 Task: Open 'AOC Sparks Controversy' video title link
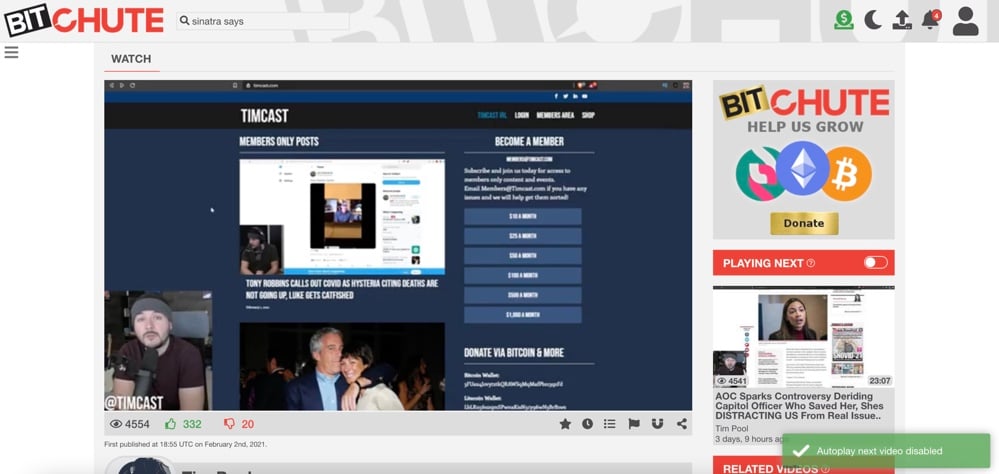click(x=800, y=406)
